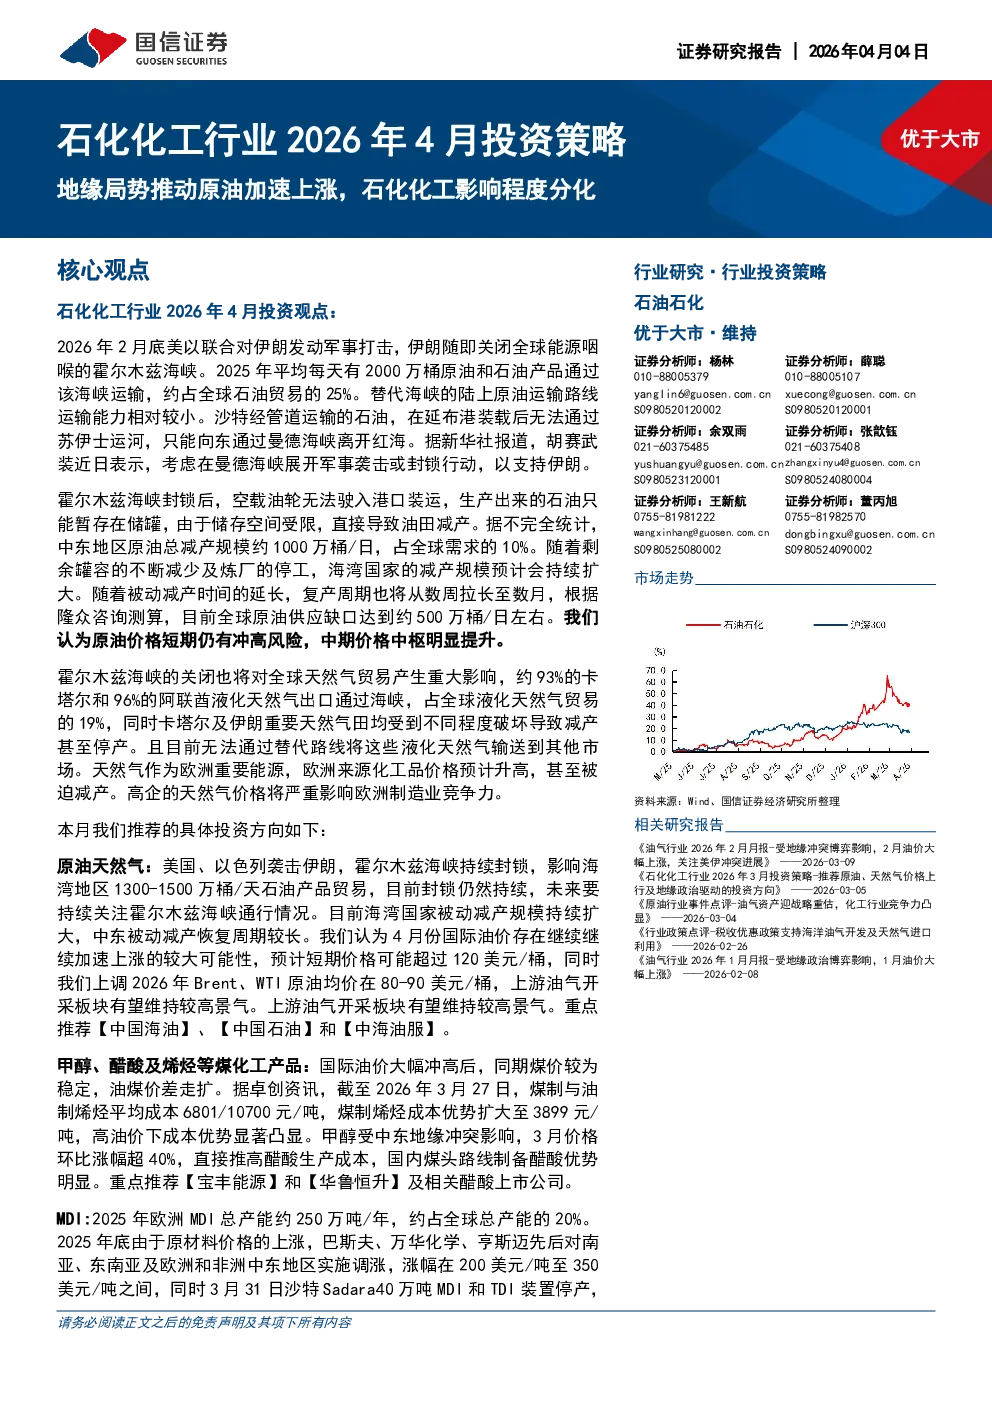Click the bold label MDI: in last paragraph

tap(74, 1219)
